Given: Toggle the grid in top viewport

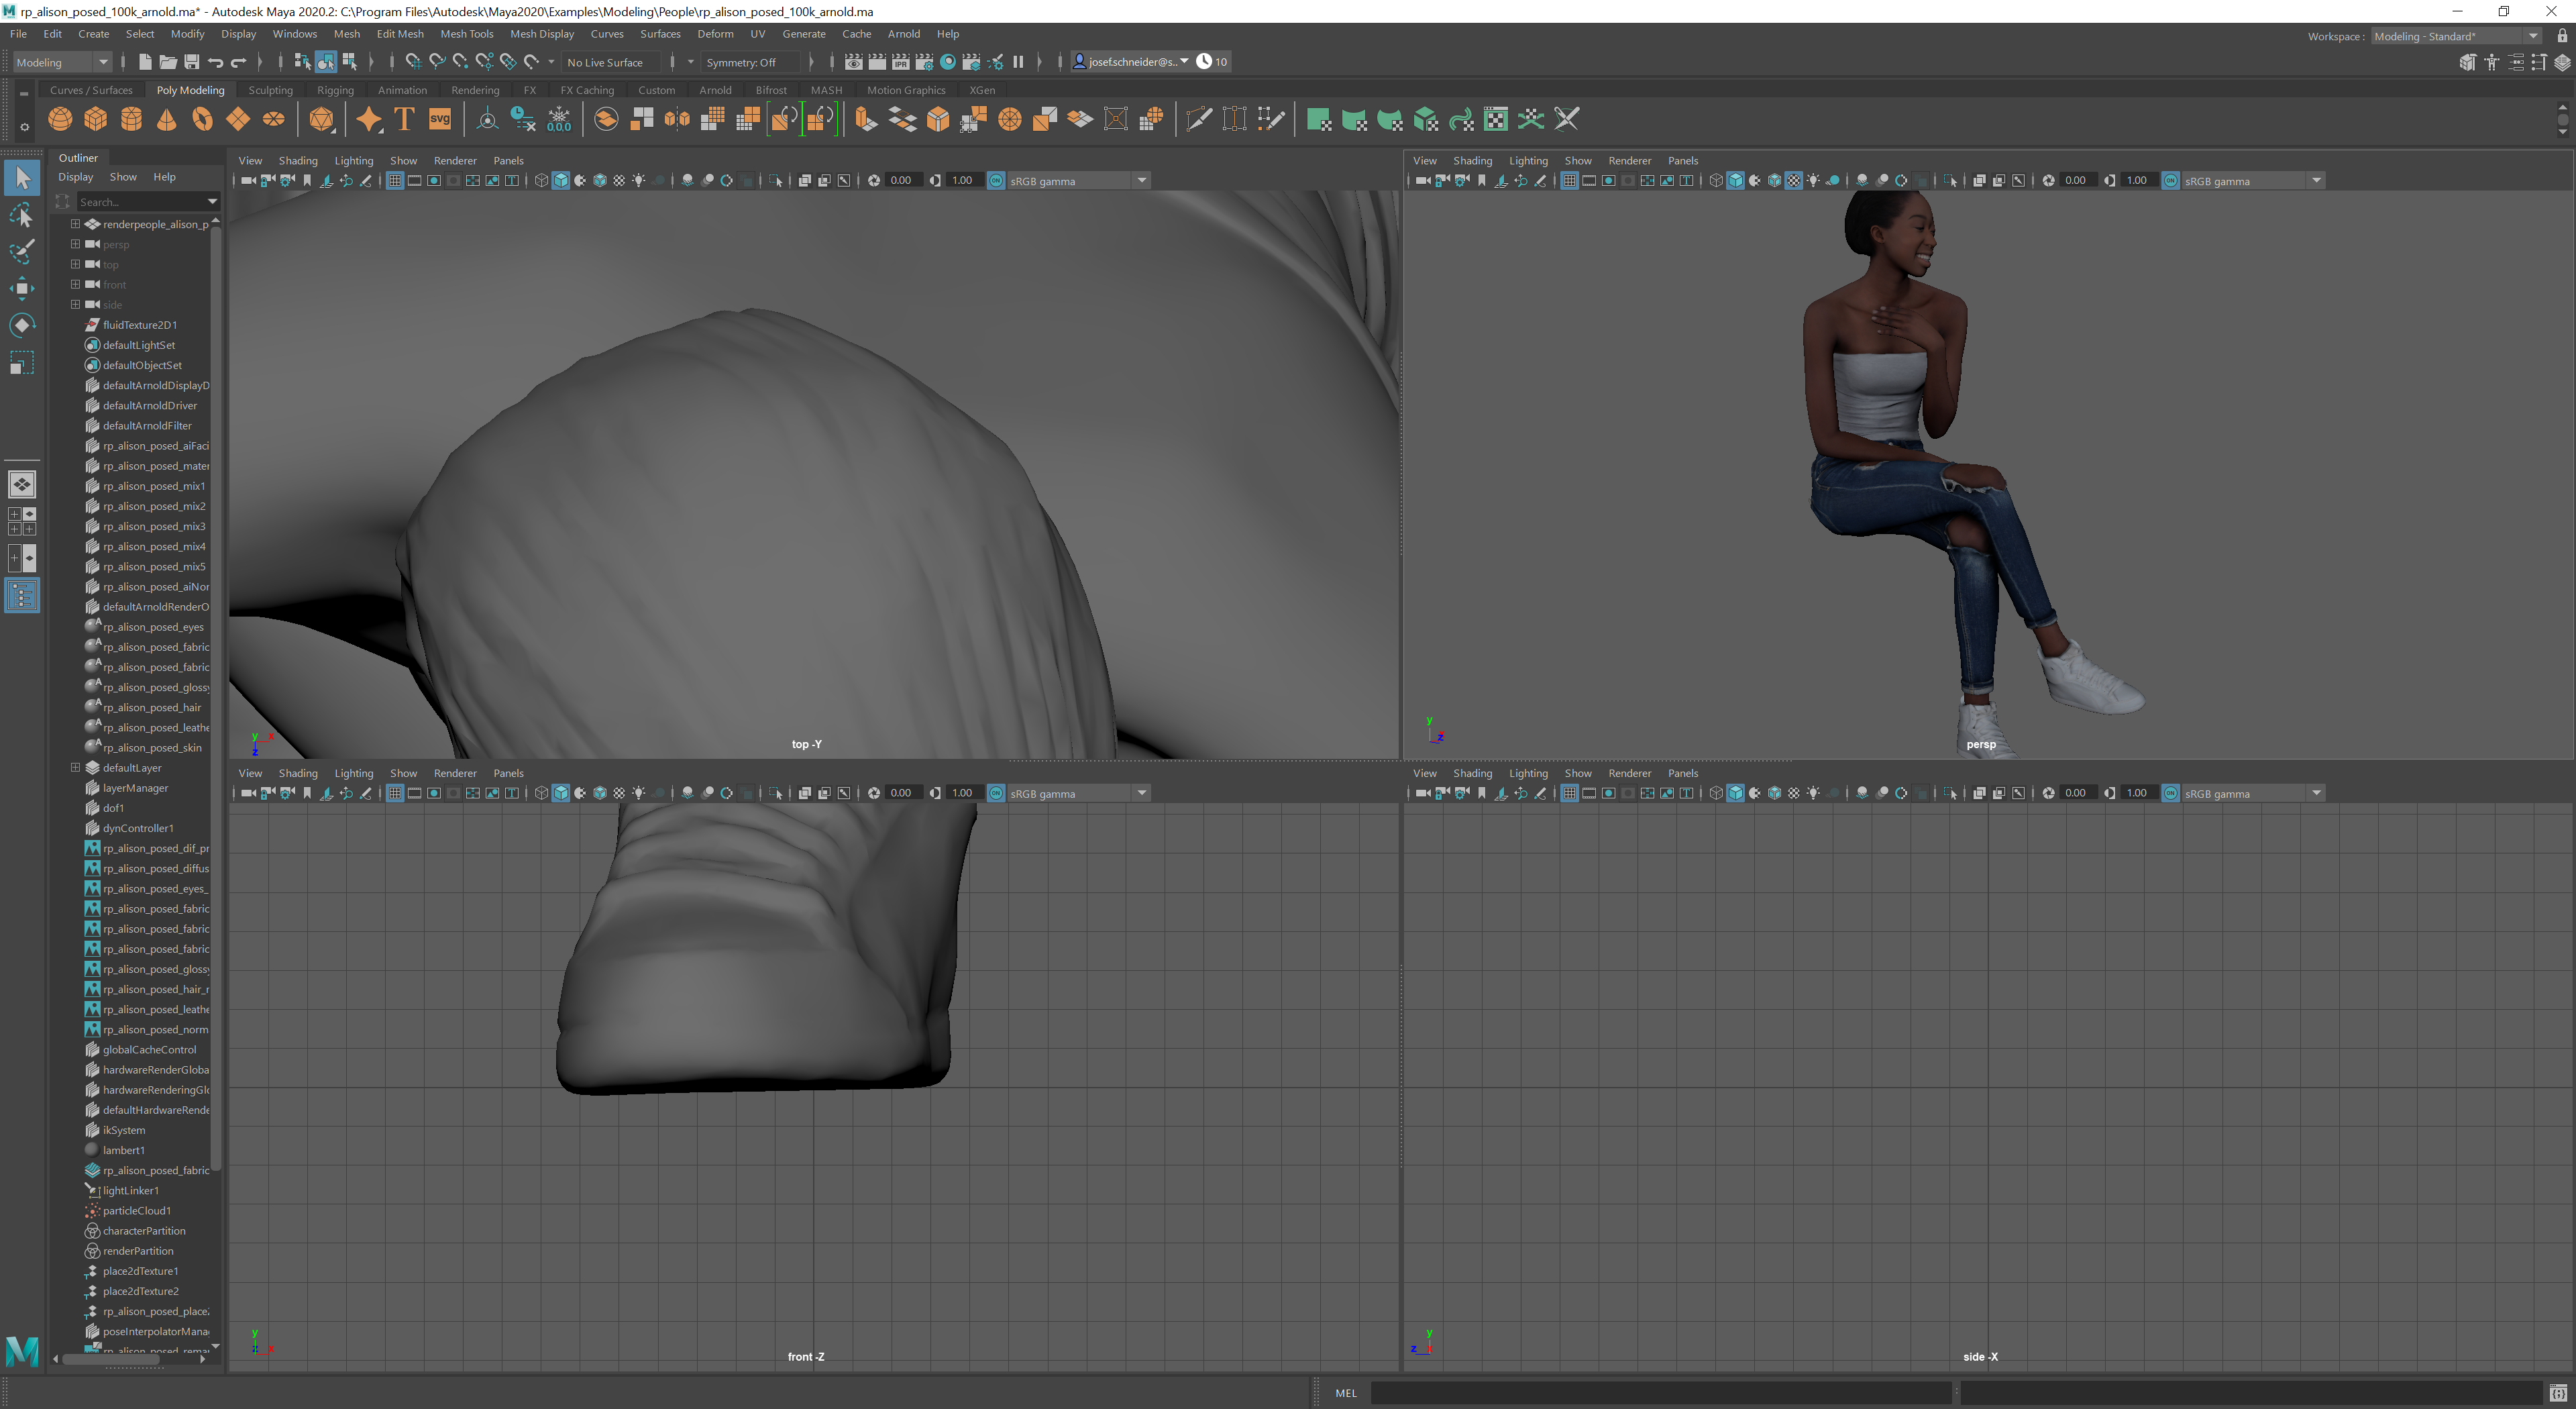Looking at the screenshot, I should coord(395,181).
